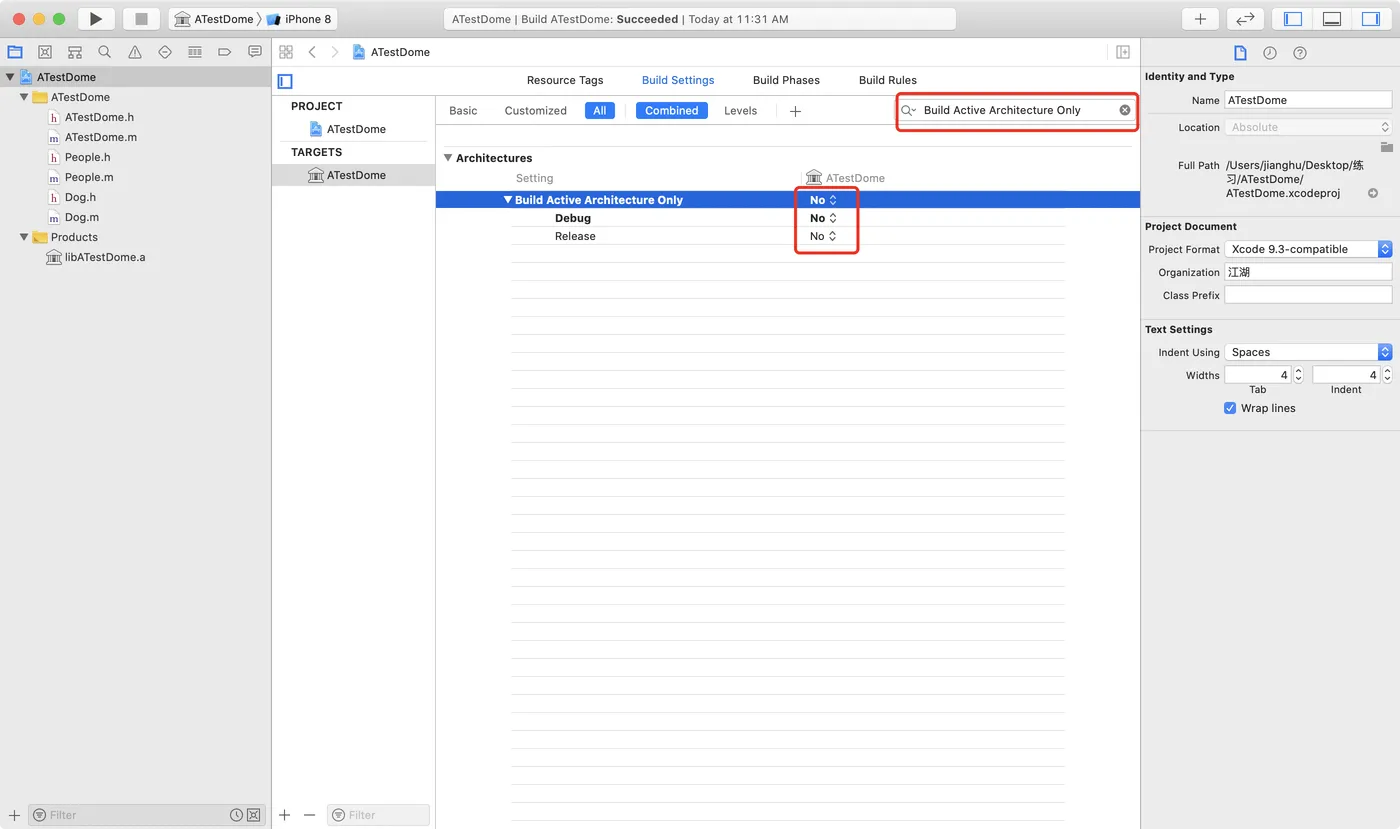Collapse the Architectures section
This screenshot has height=829, width=1400.
click(448, 158)
